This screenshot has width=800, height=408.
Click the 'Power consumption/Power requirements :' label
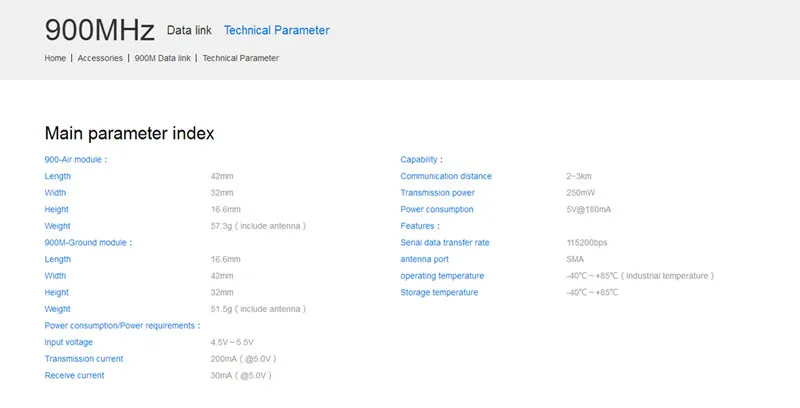click(122, 326)
